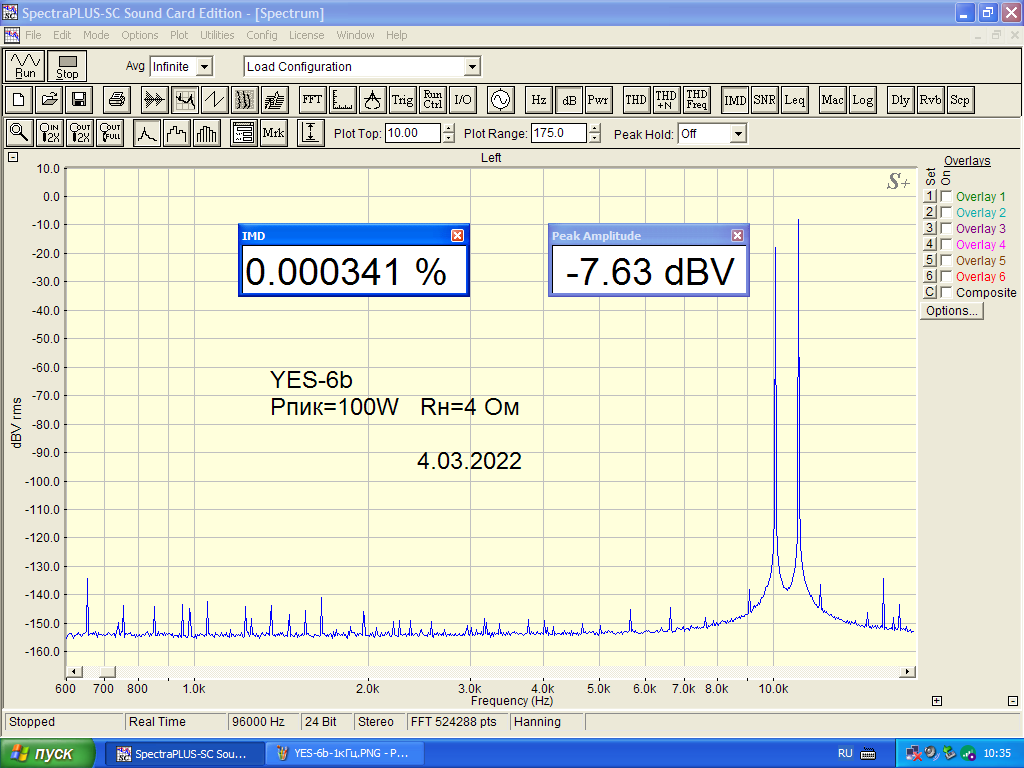The height and width of the screenshot is (768, 1024).
Task: Open the Trig trigger settings
Action: click(402, 100)
